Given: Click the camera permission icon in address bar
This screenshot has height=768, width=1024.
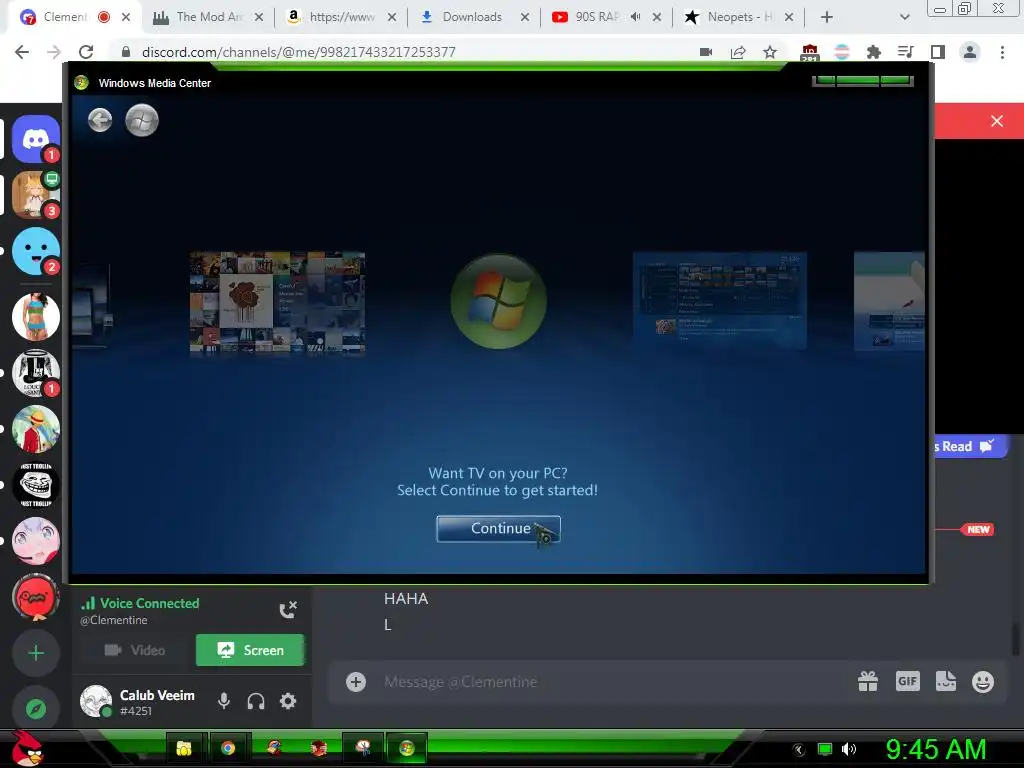Looking at the screenshot, I should 706,52.
